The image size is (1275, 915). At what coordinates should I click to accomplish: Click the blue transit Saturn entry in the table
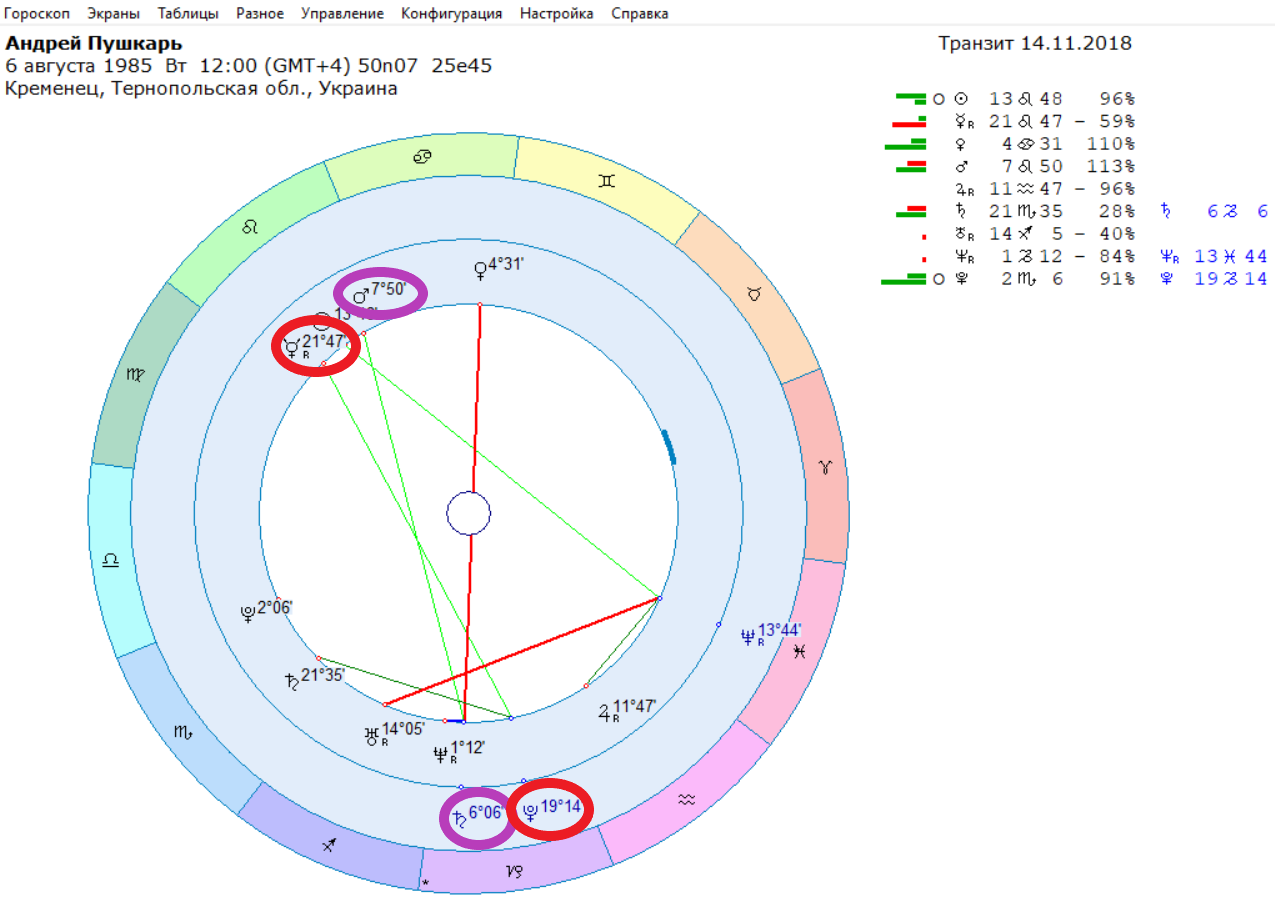click(x=1214, y=211)
